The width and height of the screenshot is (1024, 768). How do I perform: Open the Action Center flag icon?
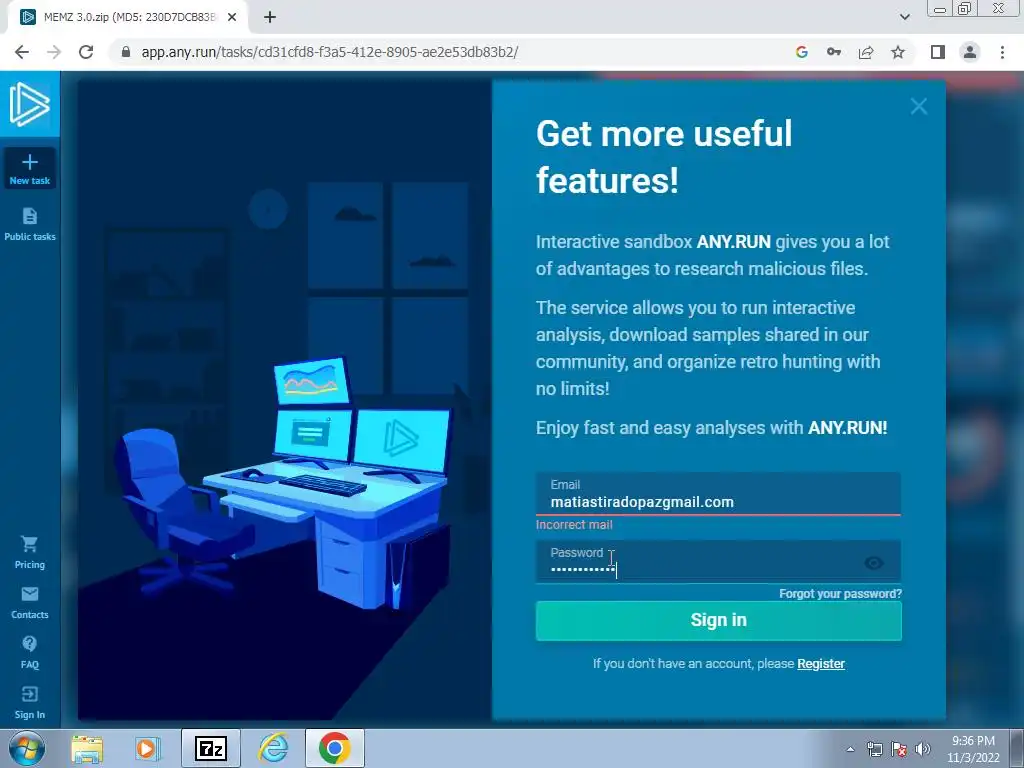point(899,749)
